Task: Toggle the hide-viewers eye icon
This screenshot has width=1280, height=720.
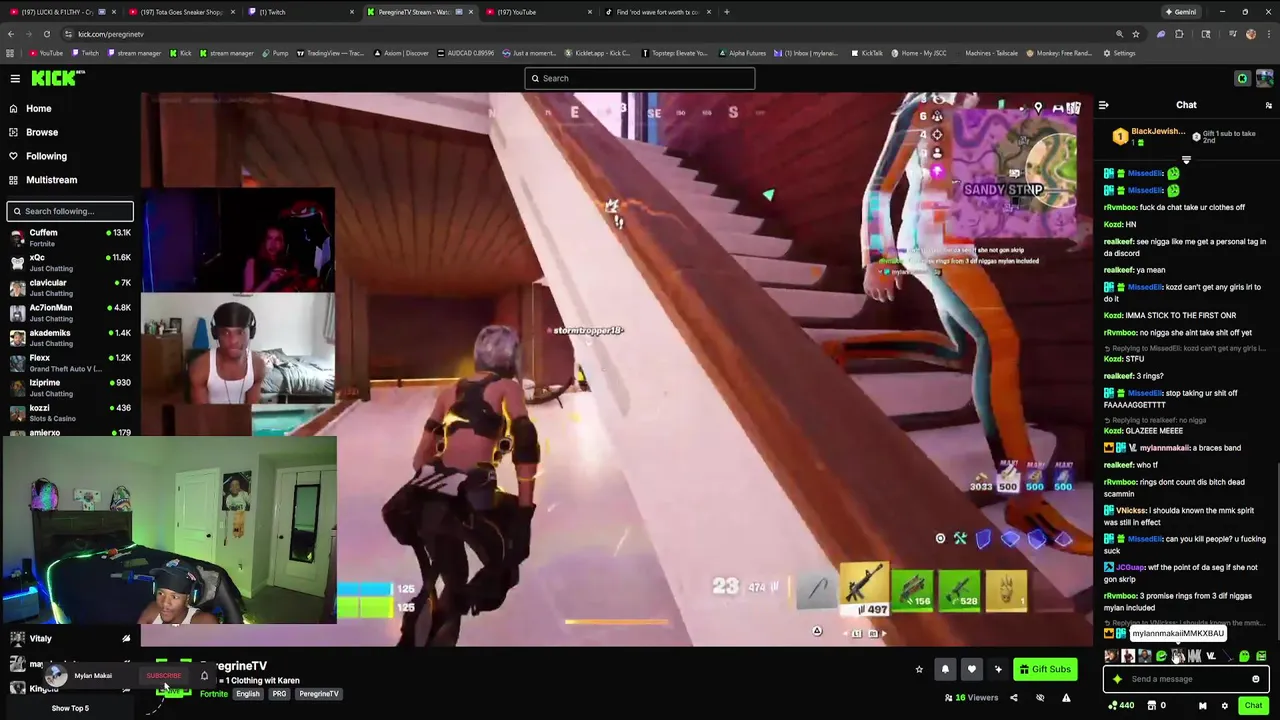Action: click(x=1040, y=698)
